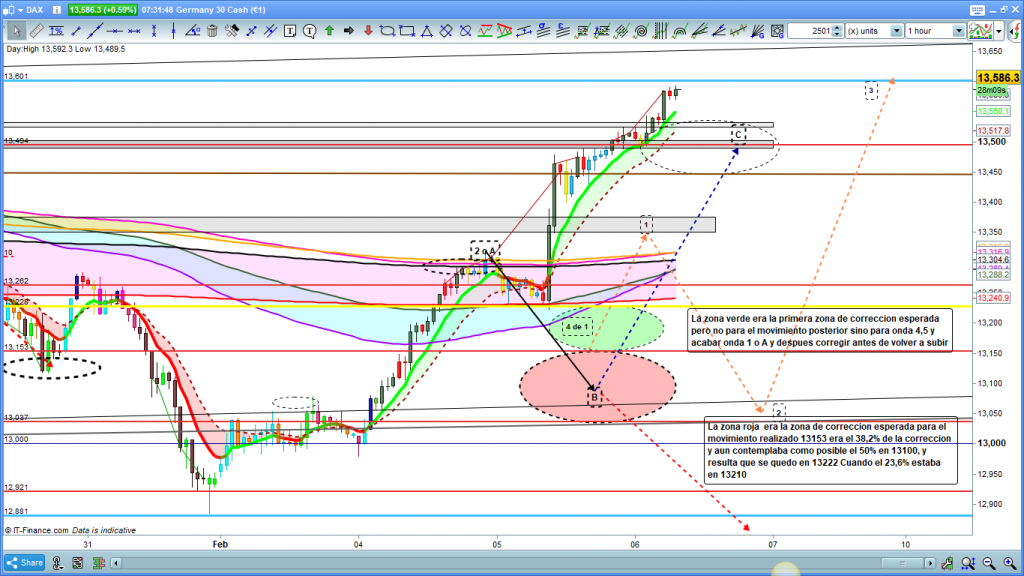1024x576 pixels.
Task: Click the trash can delete-objects icon
Action: coord(212,31)
